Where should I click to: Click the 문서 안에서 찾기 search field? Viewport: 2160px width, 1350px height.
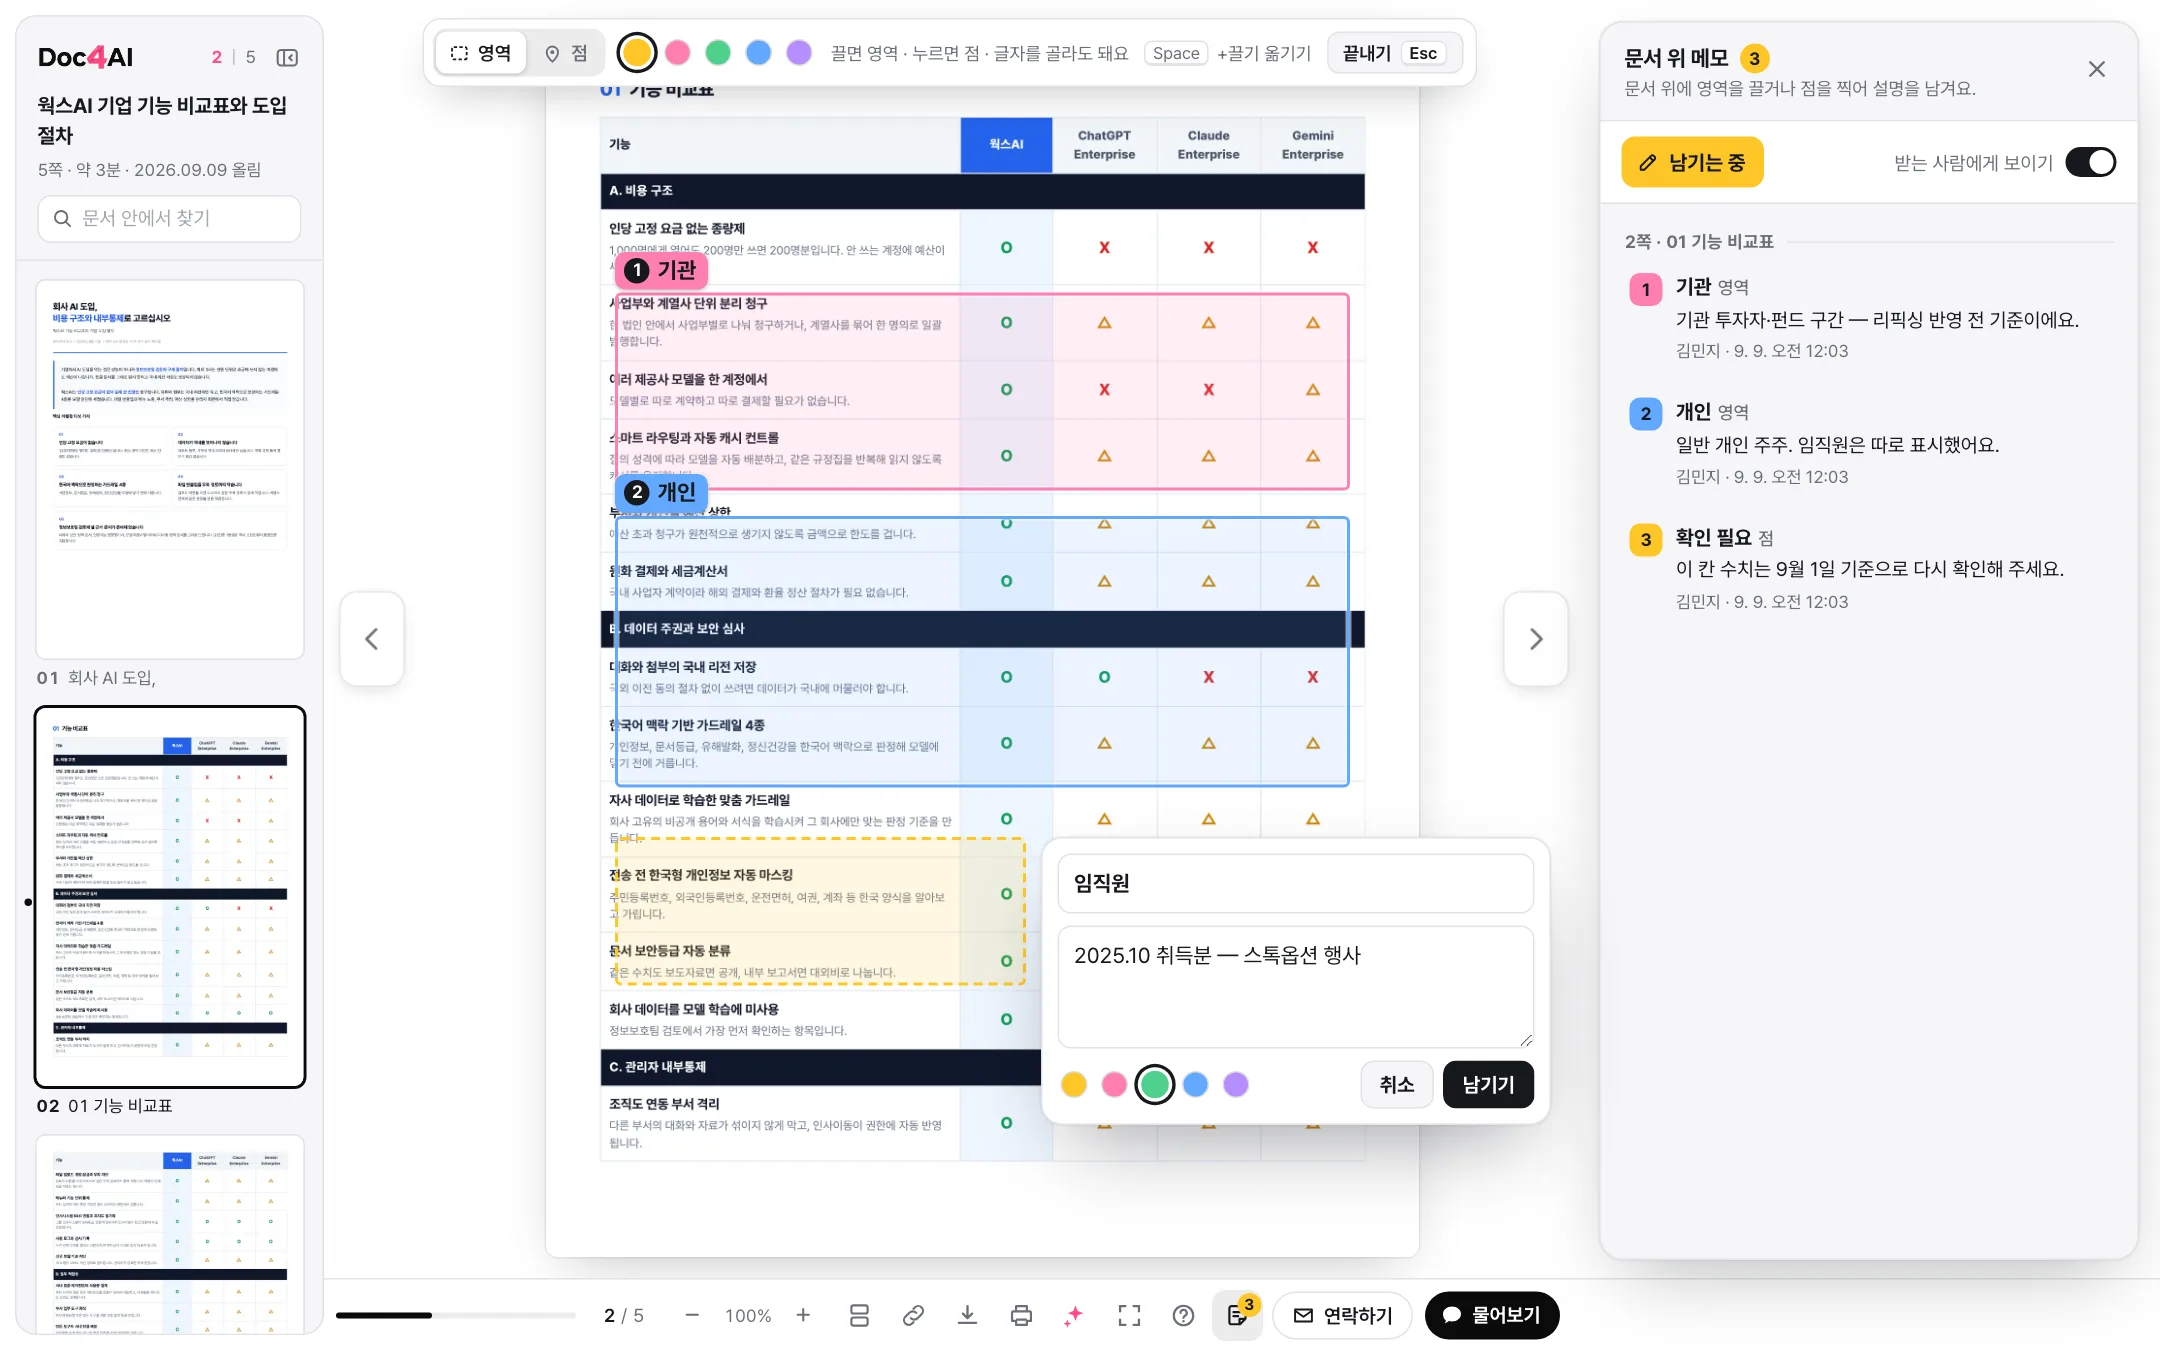tap(169, 218)
